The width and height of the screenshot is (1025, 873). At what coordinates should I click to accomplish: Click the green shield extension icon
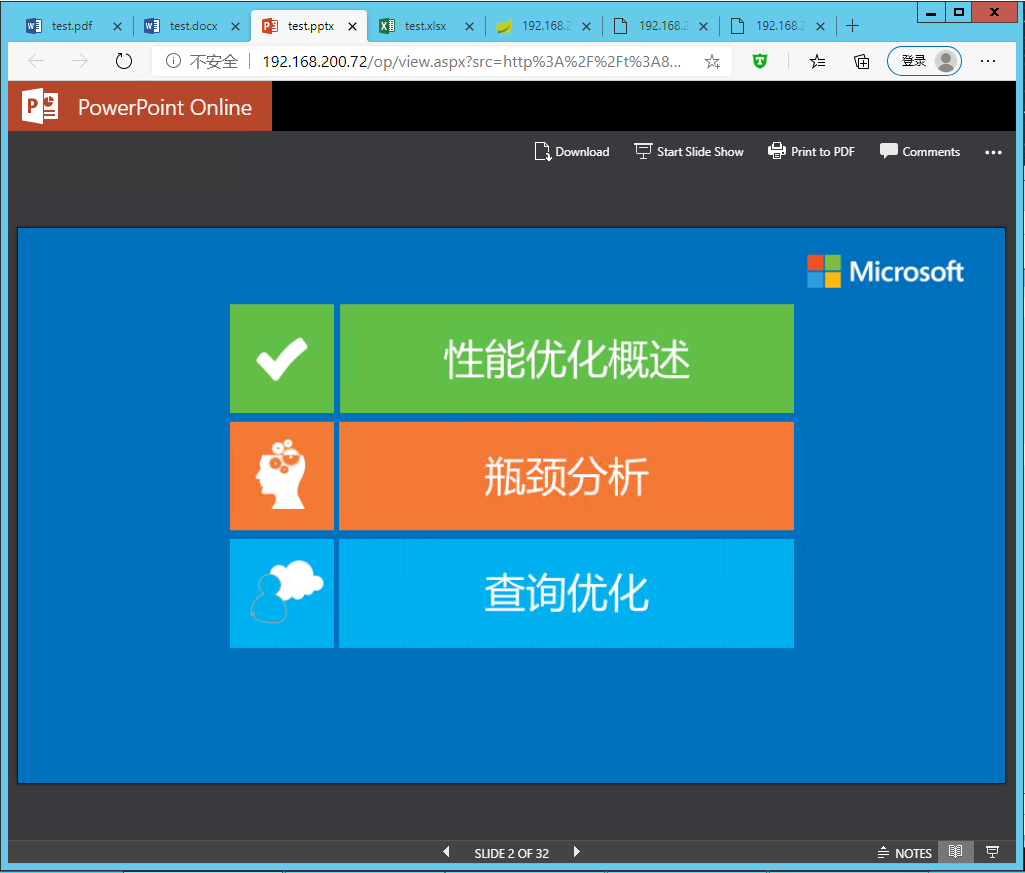(x=760, y=61)
